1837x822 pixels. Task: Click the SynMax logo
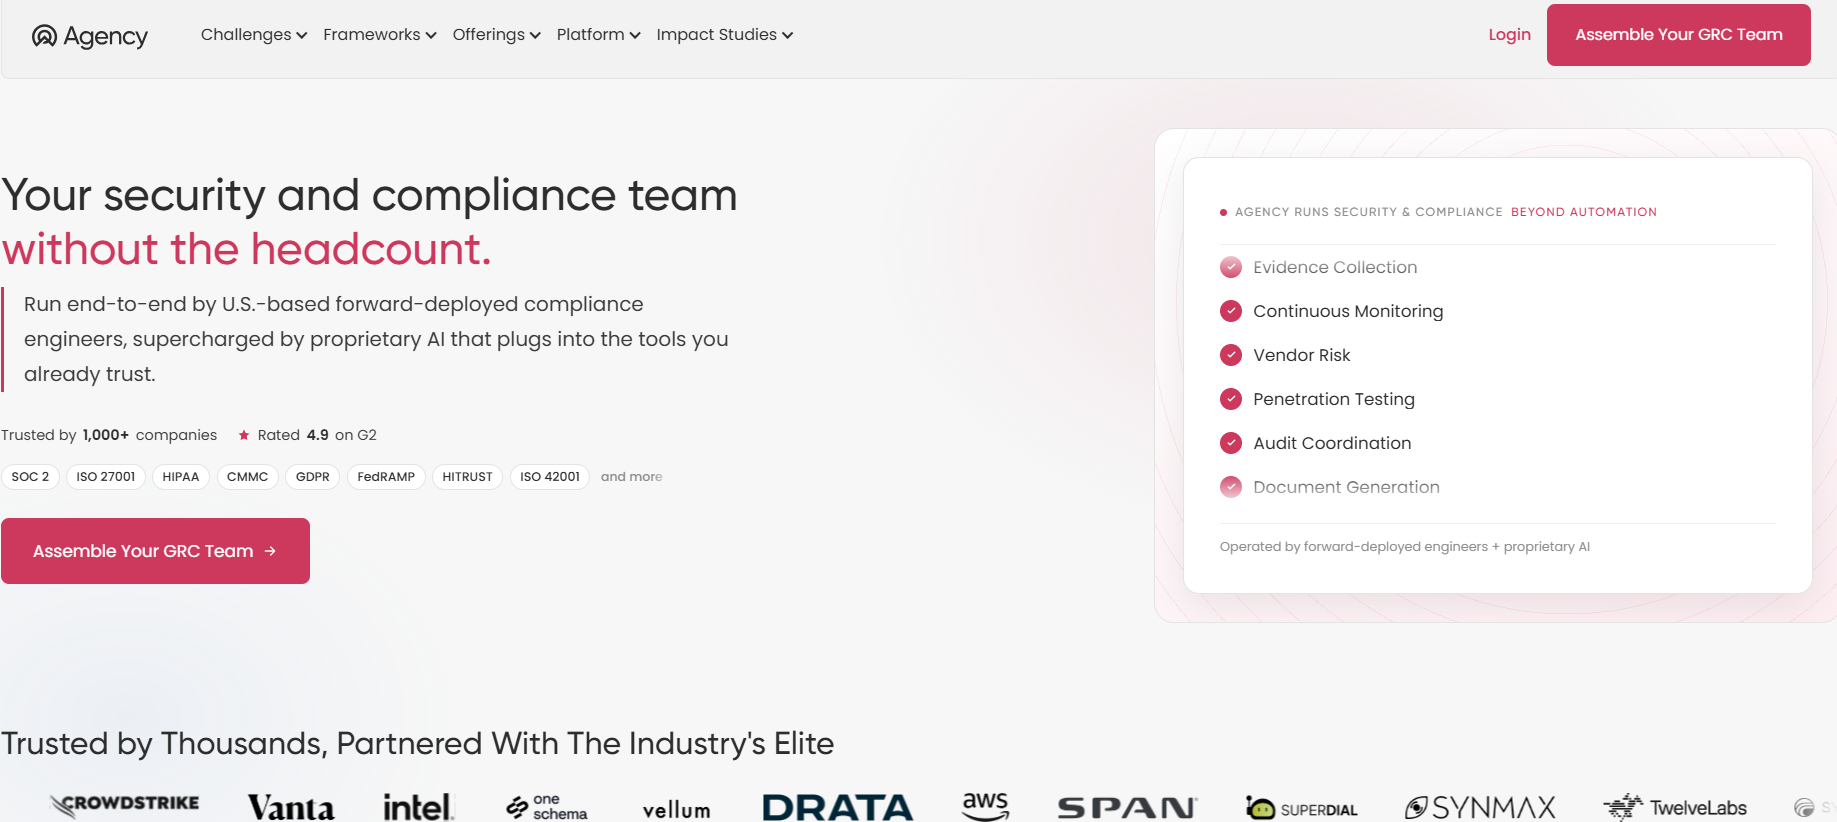(1480, 808)
